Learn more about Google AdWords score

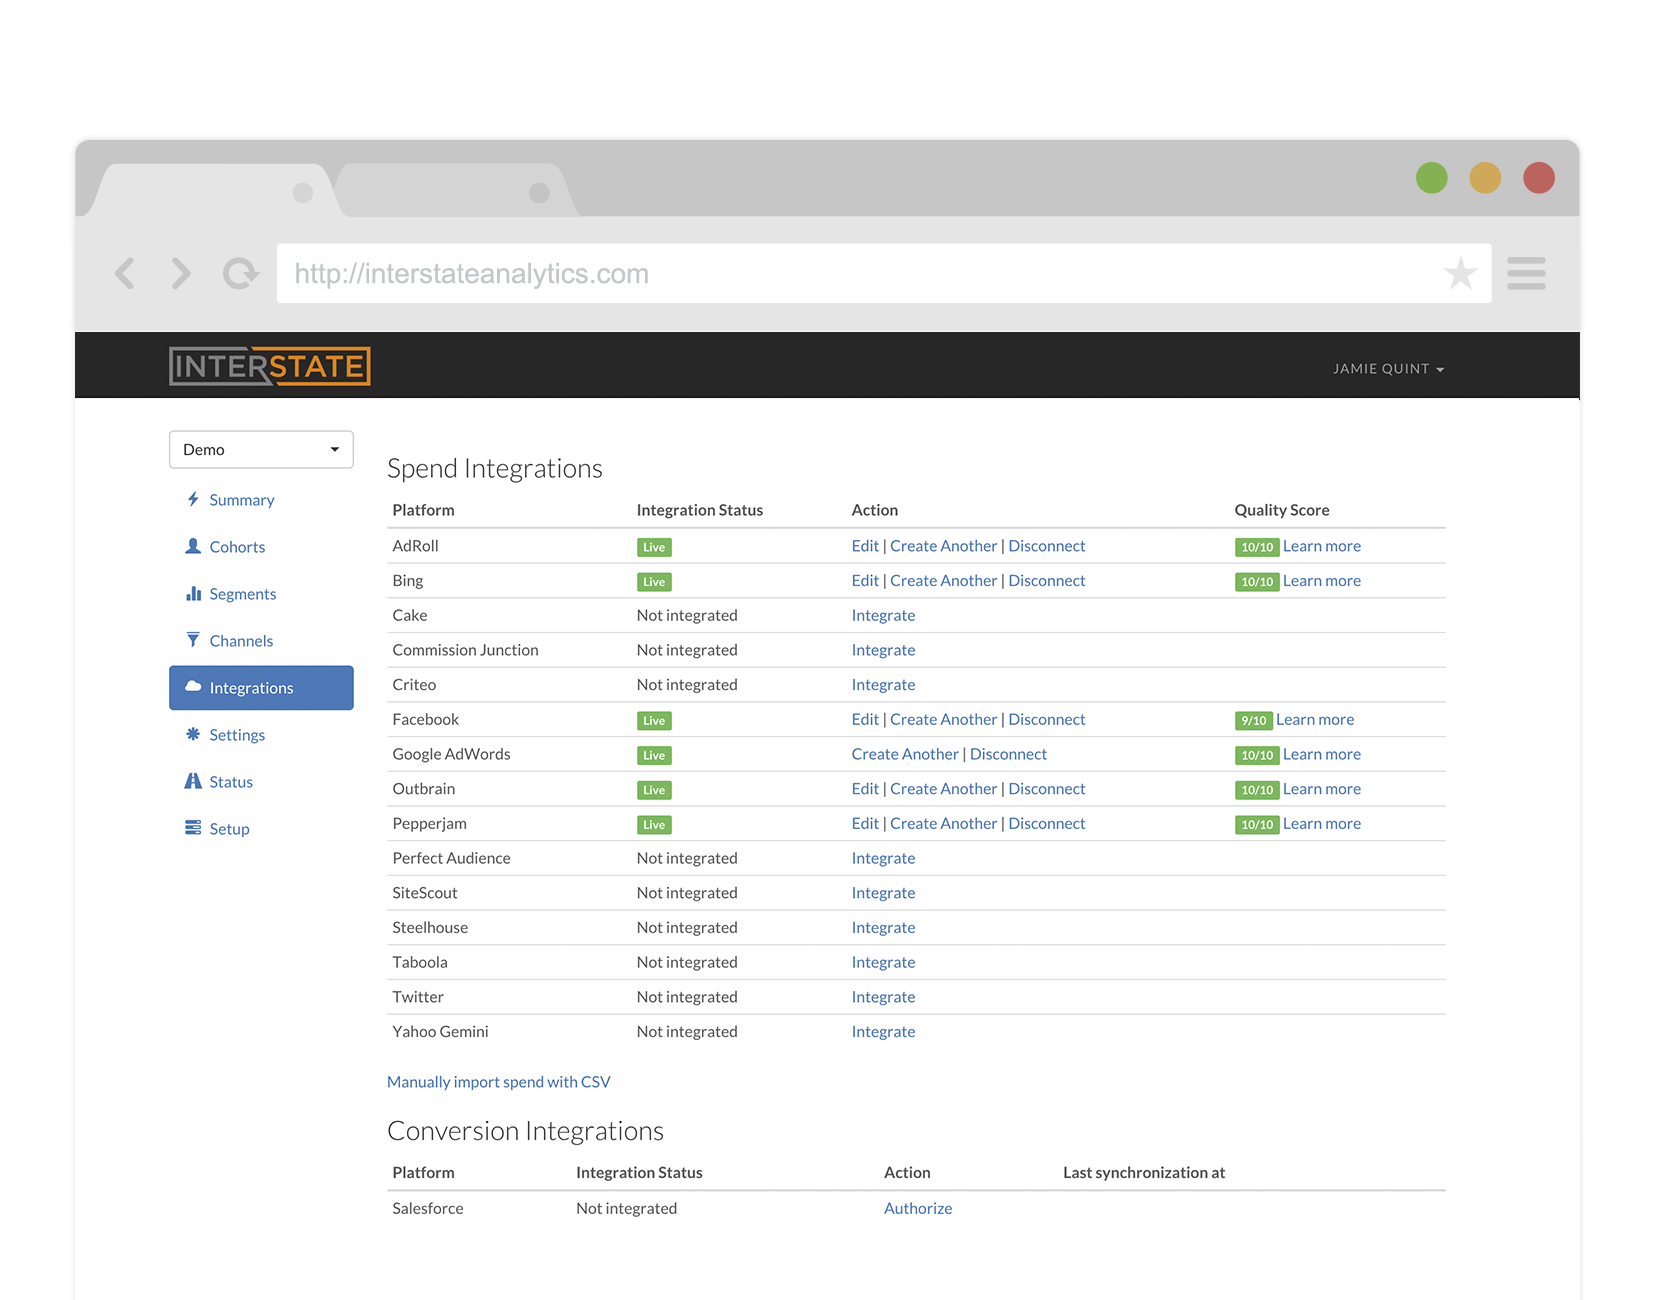coord(1322,754)
